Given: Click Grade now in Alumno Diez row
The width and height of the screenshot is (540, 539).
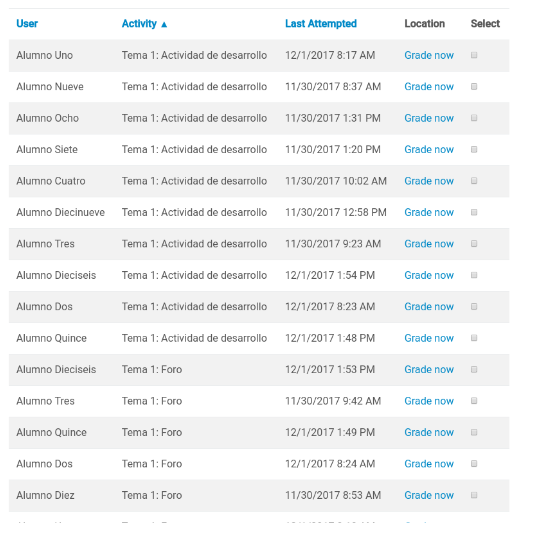Looking at the screenshot, I should [429, 495].
